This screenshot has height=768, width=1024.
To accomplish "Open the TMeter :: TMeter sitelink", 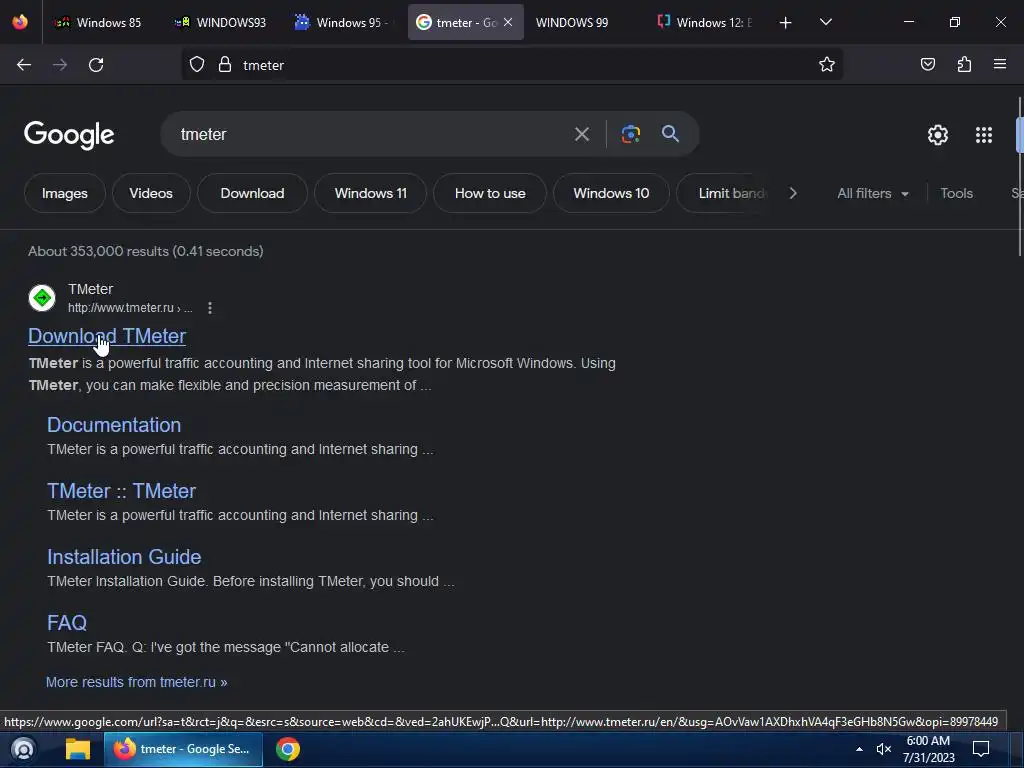I will 121,490.
